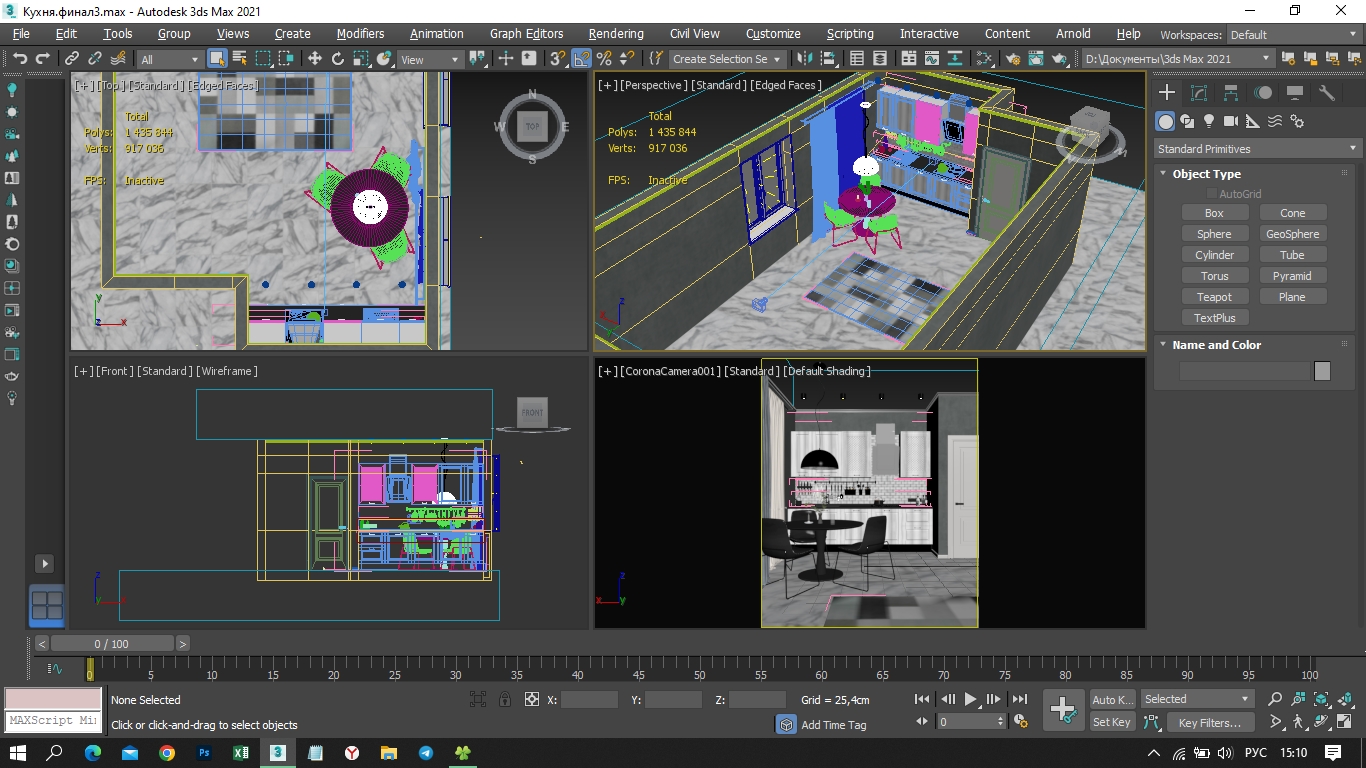The image size is (1366, 768).
Task: Click the Redo arrow in the main toolbar
Action: [42, 59]
